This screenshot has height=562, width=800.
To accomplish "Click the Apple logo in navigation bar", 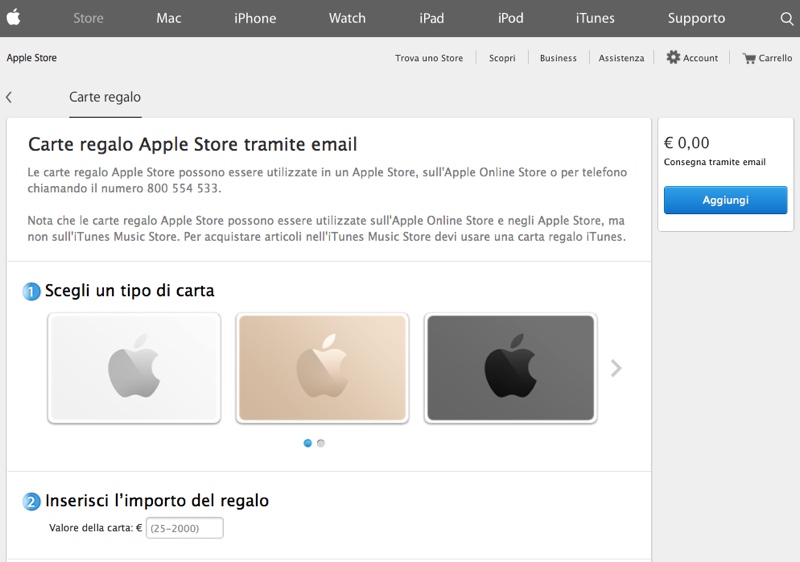I will point(13,17).
